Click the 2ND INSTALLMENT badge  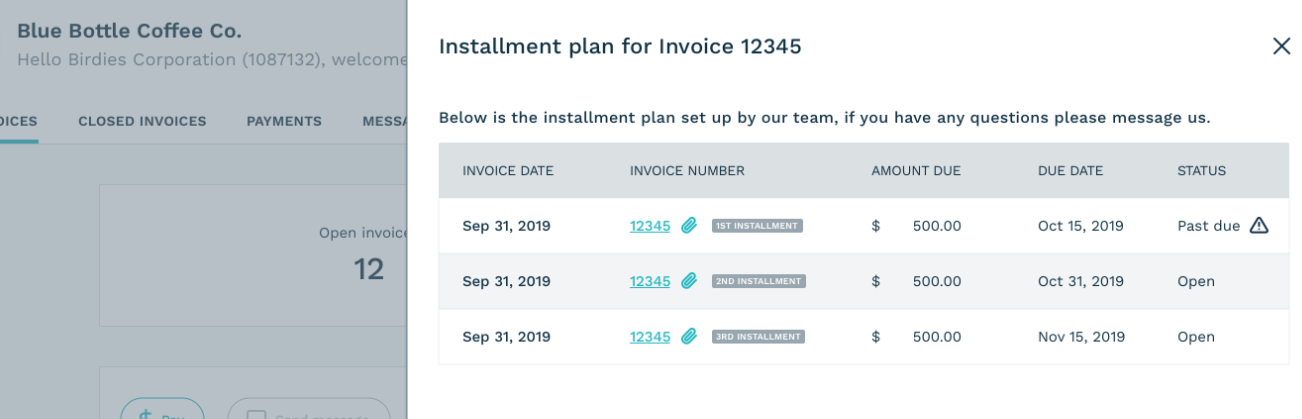[758, 281]
